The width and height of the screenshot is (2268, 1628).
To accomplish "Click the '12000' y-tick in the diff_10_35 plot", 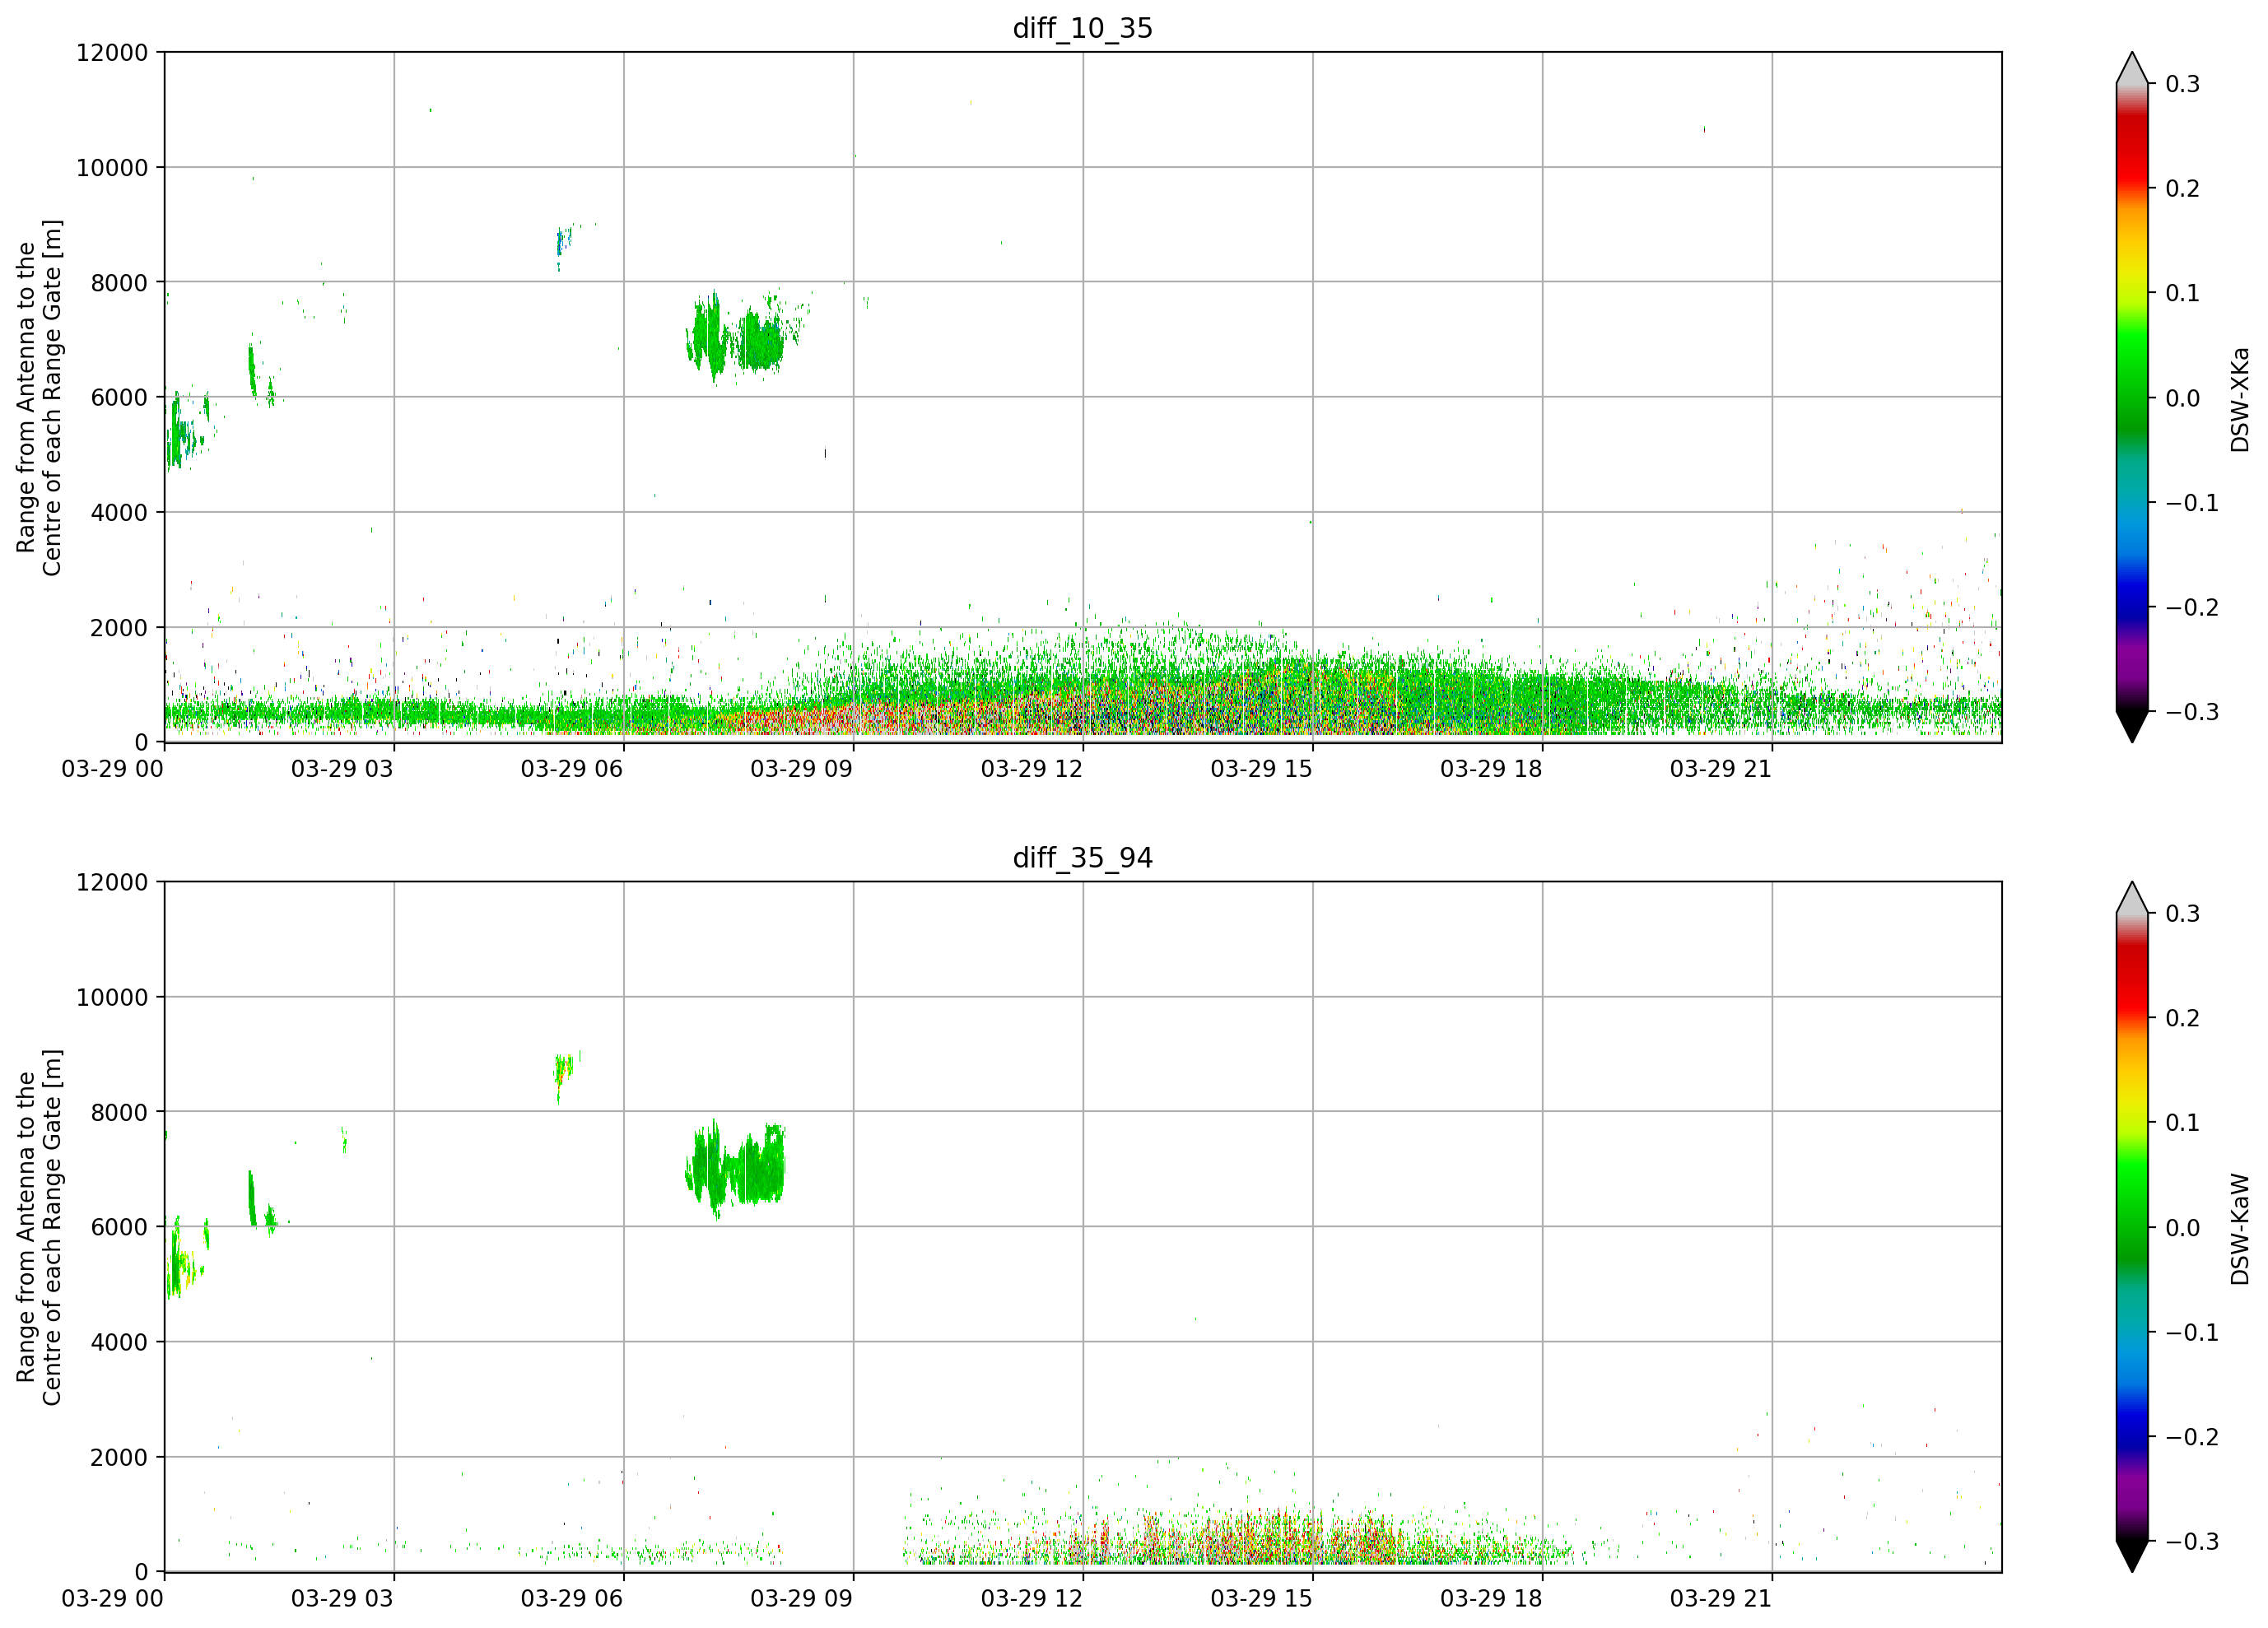I will 112,53.
